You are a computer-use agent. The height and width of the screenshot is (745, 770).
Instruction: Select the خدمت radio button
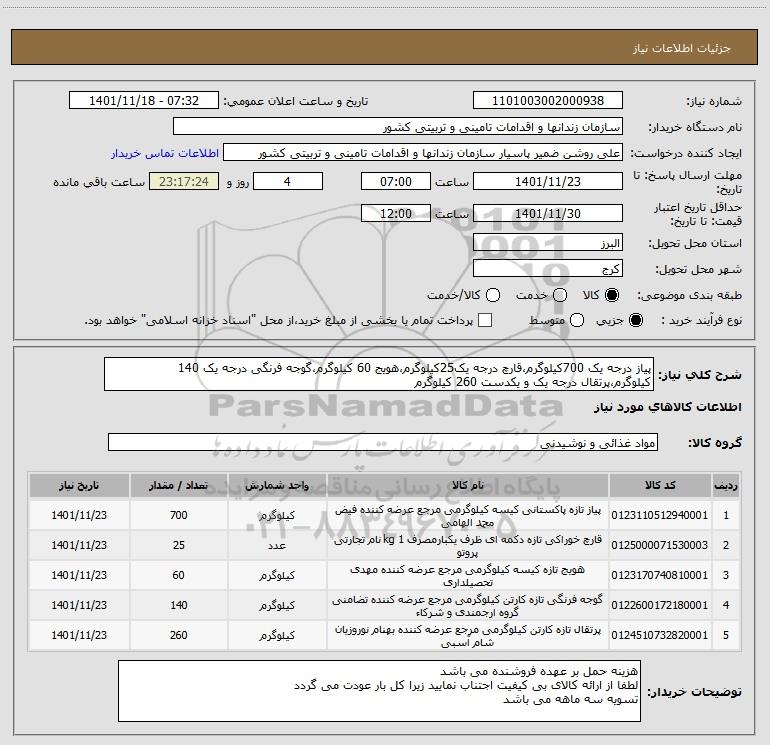click(x=560, y=295)
